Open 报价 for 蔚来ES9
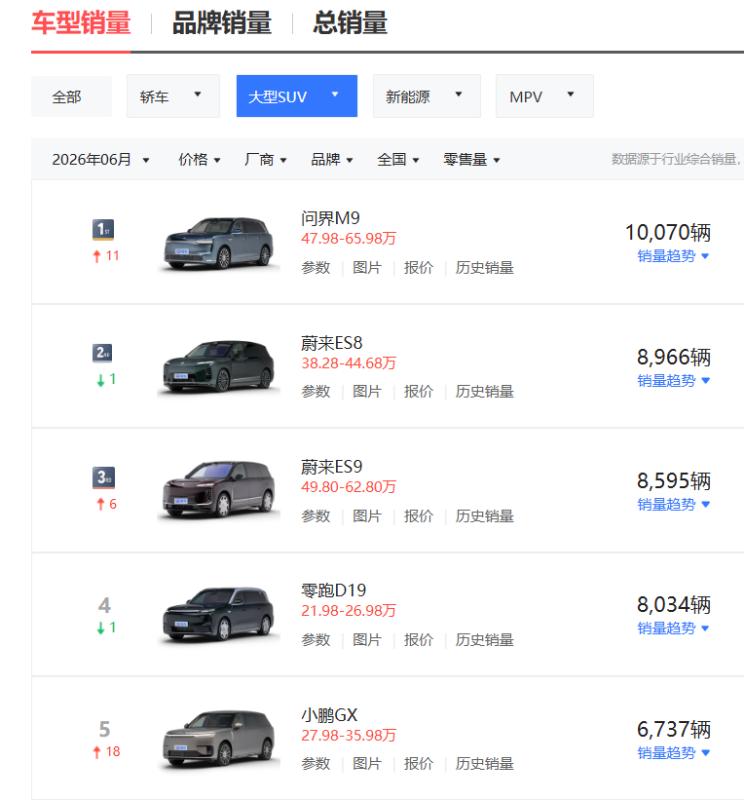Viewport: 744px width, 800px height. click(x=418, y=516)
